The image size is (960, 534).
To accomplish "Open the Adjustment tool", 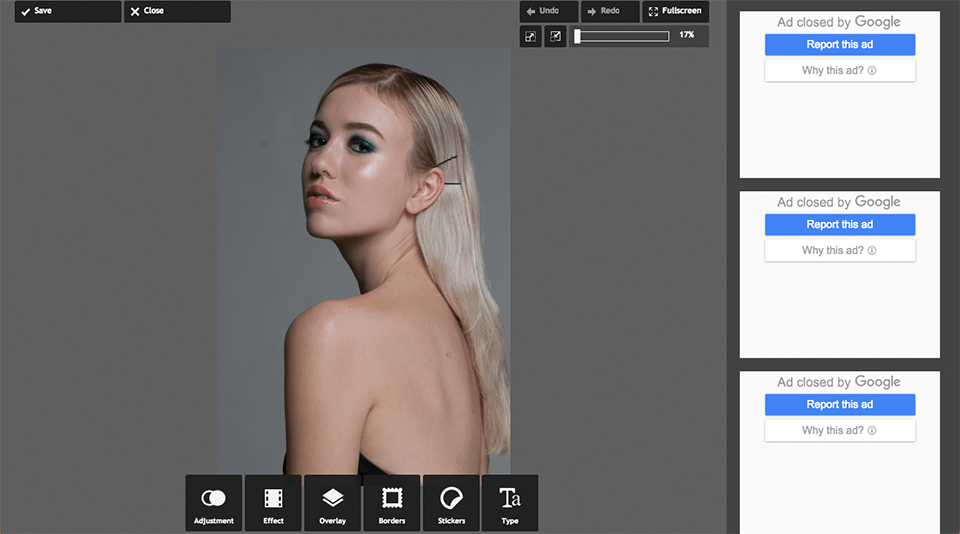I will click(x=213, y=503).
